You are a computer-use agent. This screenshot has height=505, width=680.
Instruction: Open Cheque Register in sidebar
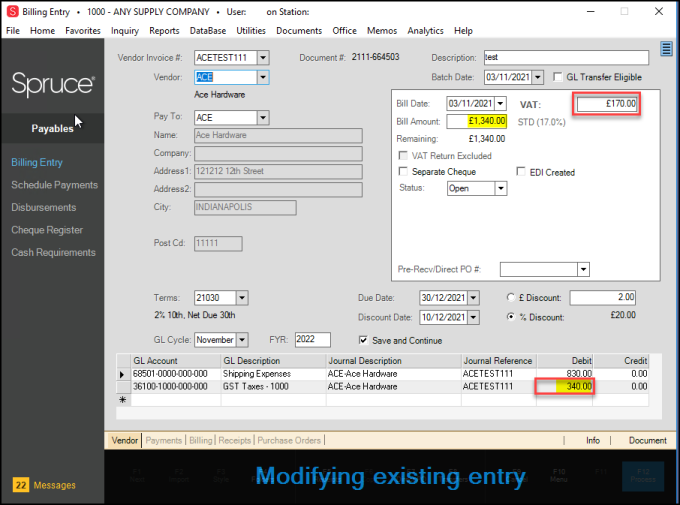(47, 230)
